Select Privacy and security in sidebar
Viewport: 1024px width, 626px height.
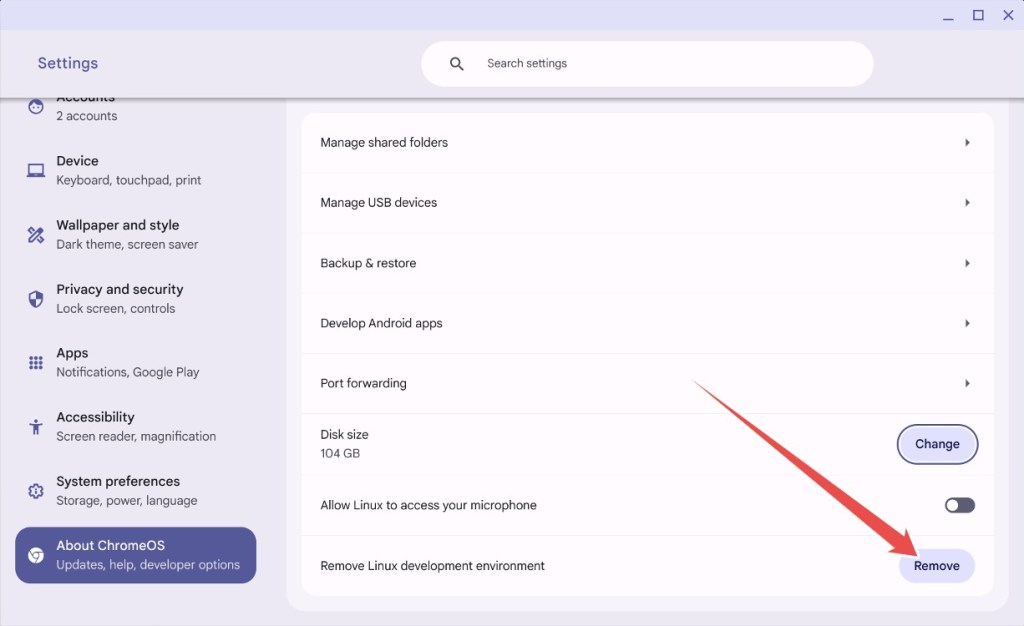[136, 298]
